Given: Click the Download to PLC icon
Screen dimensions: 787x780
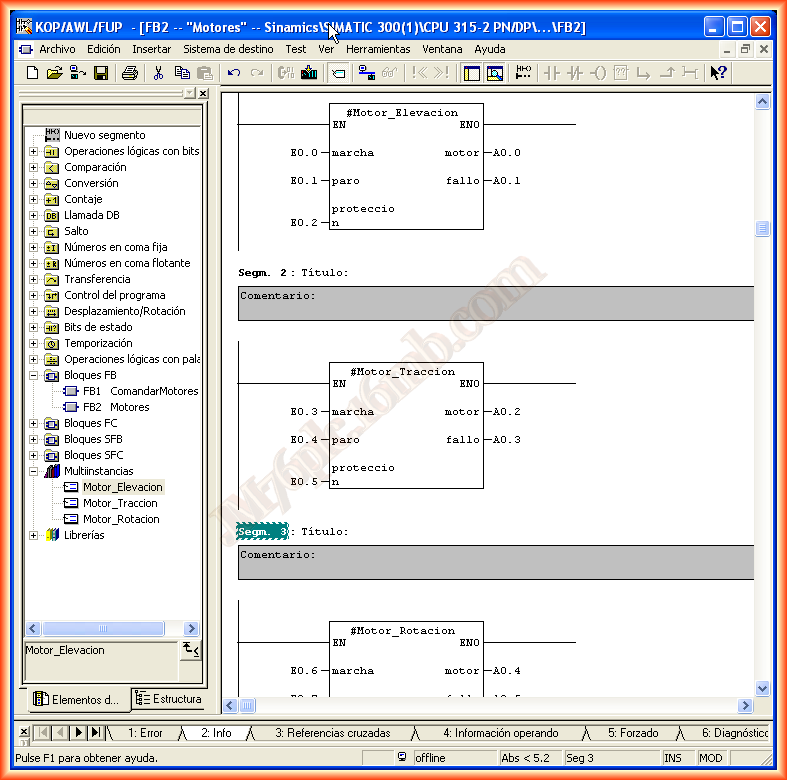Looking at the screenshot, I should (309, 72).
